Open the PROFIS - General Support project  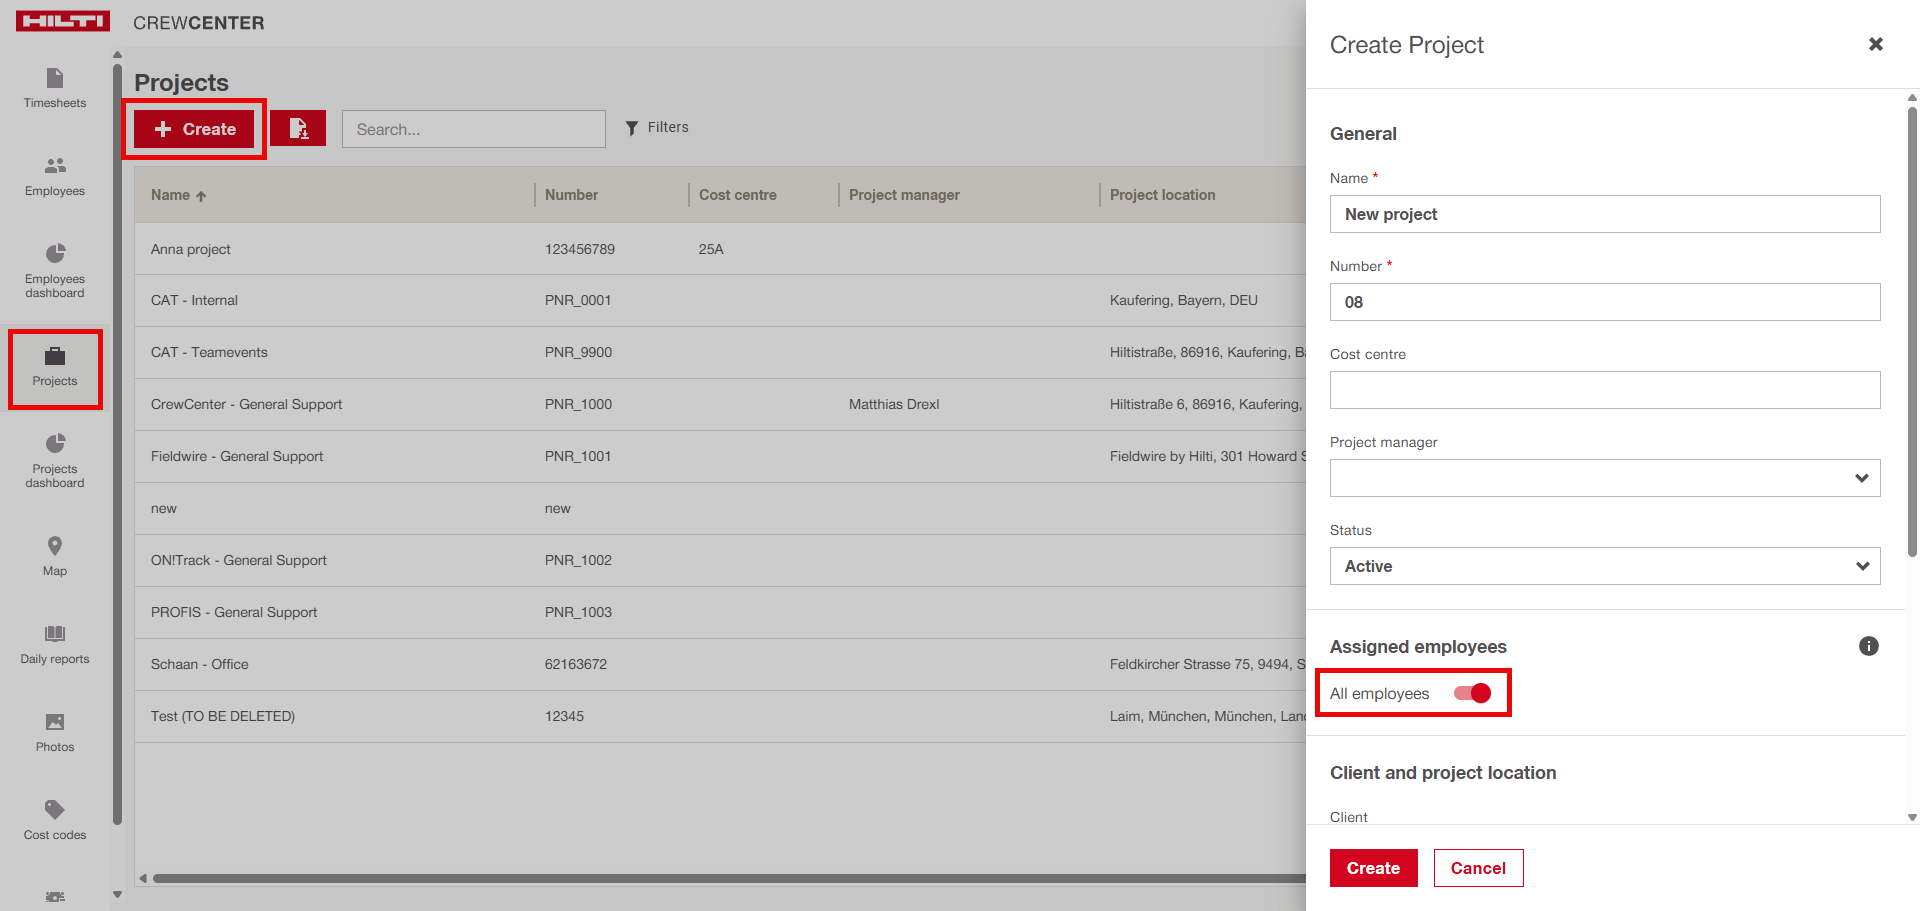point(720,613)
